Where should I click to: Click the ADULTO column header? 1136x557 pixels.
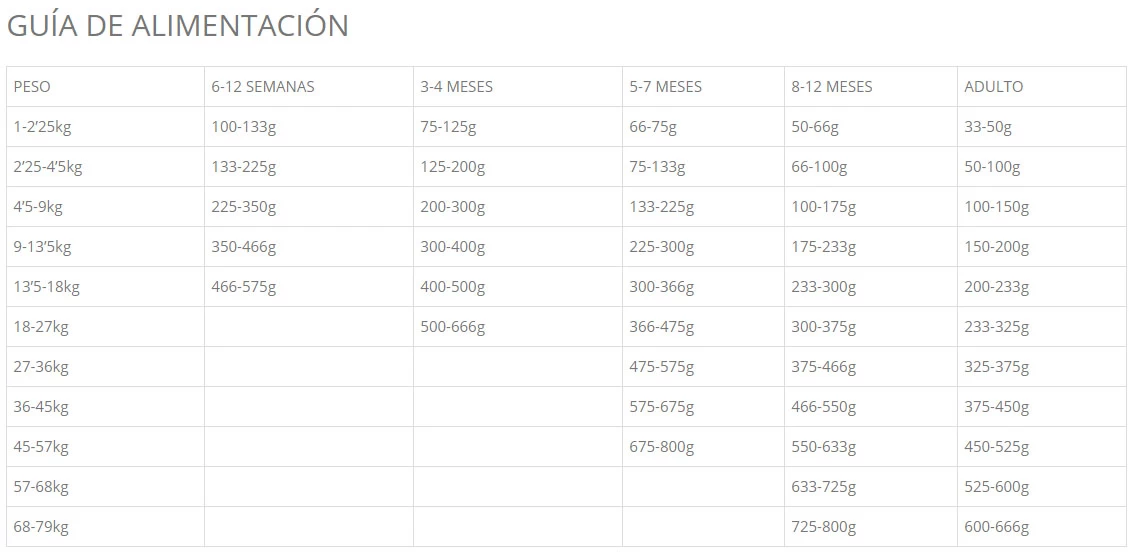[x=994, y=87]
